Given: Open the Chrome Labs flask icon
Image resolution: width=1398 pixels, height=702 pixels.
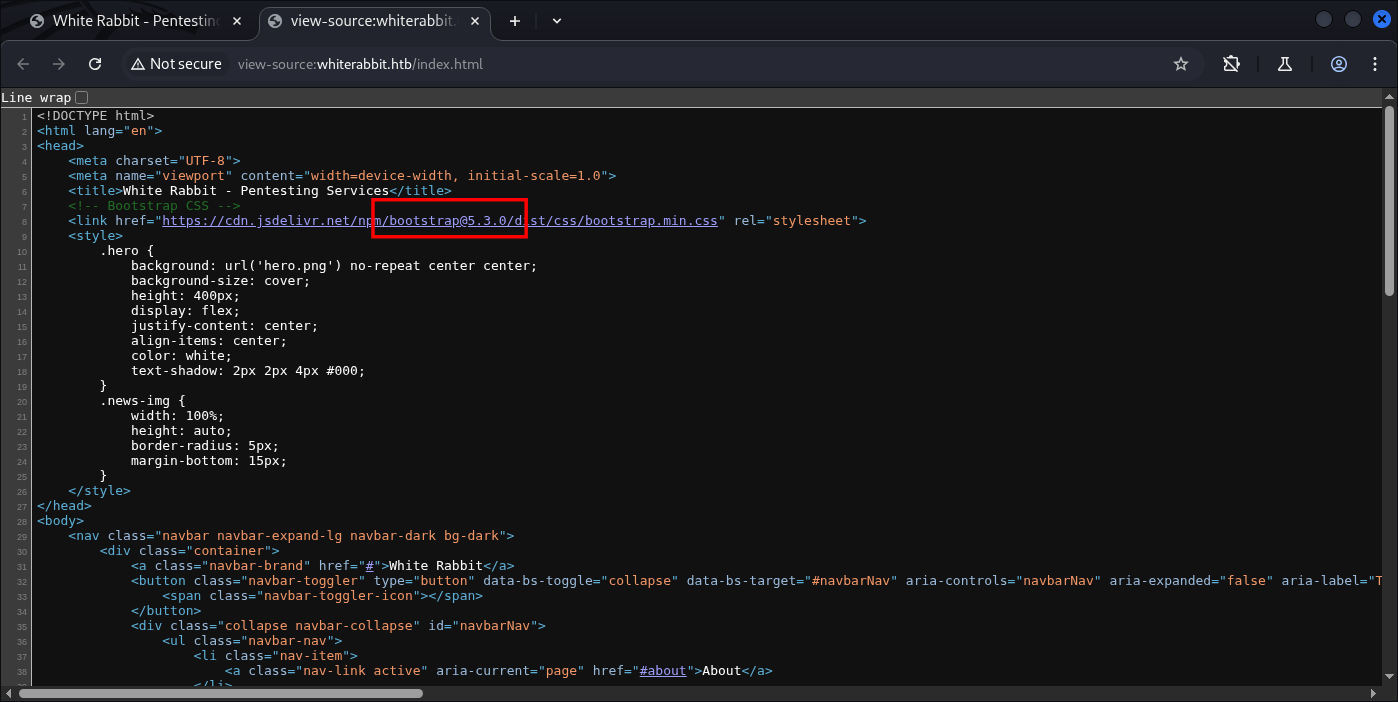Looking at the screenshot, I should coord(1285,64).
